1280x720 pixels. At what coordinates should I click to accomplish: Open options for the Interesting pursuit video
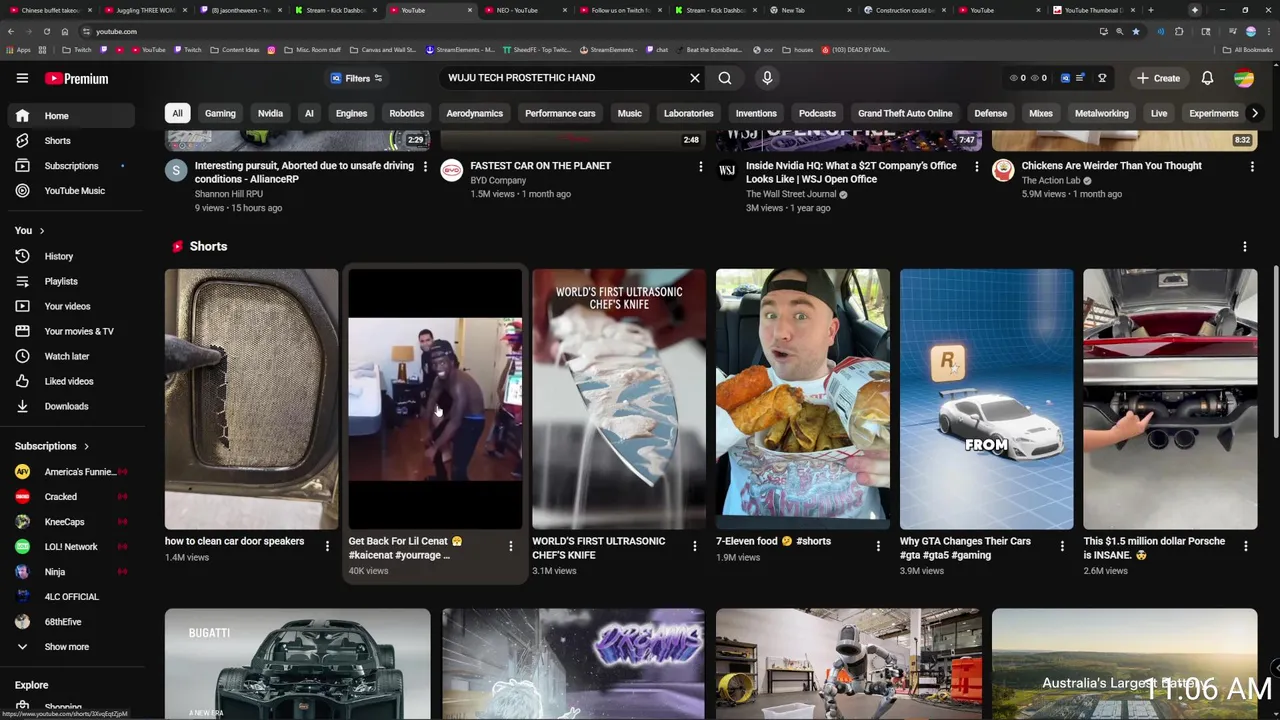click(425, 167)
